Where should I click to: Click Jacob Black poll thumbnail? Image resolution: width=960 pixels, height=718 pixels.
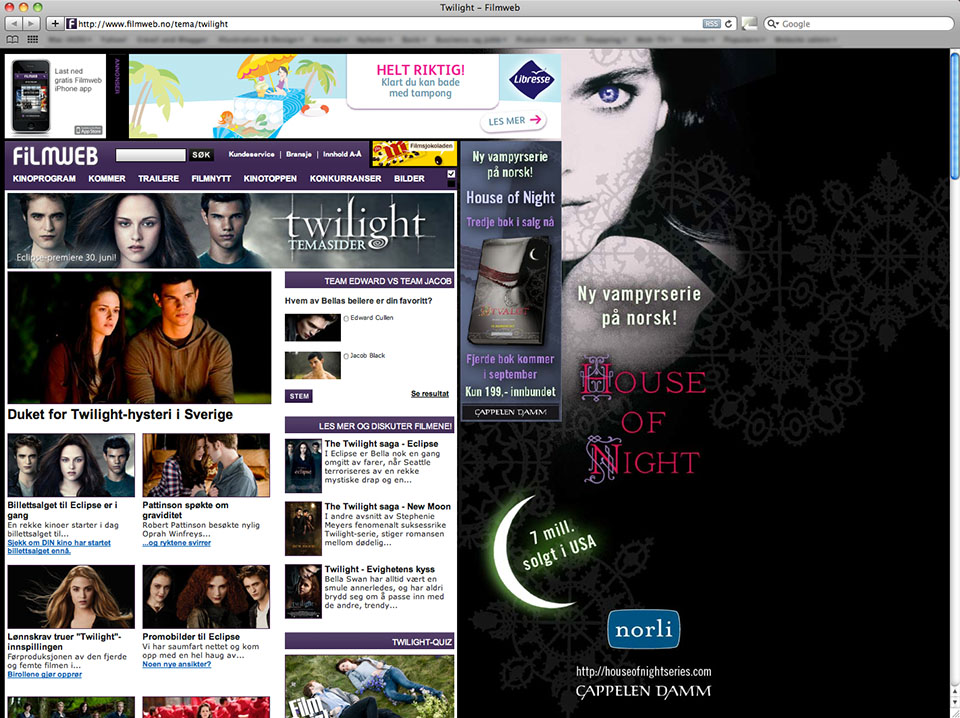click(x=313, y=365)
